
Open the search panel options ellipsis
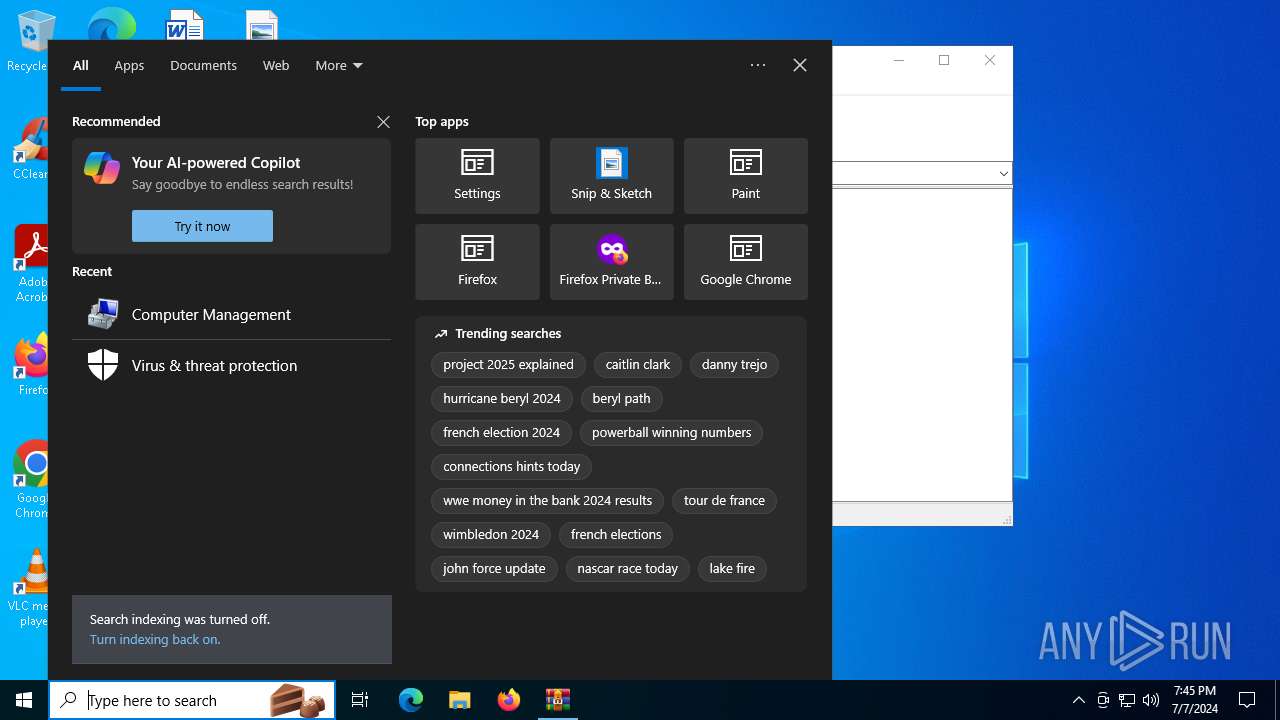(758, 65)
